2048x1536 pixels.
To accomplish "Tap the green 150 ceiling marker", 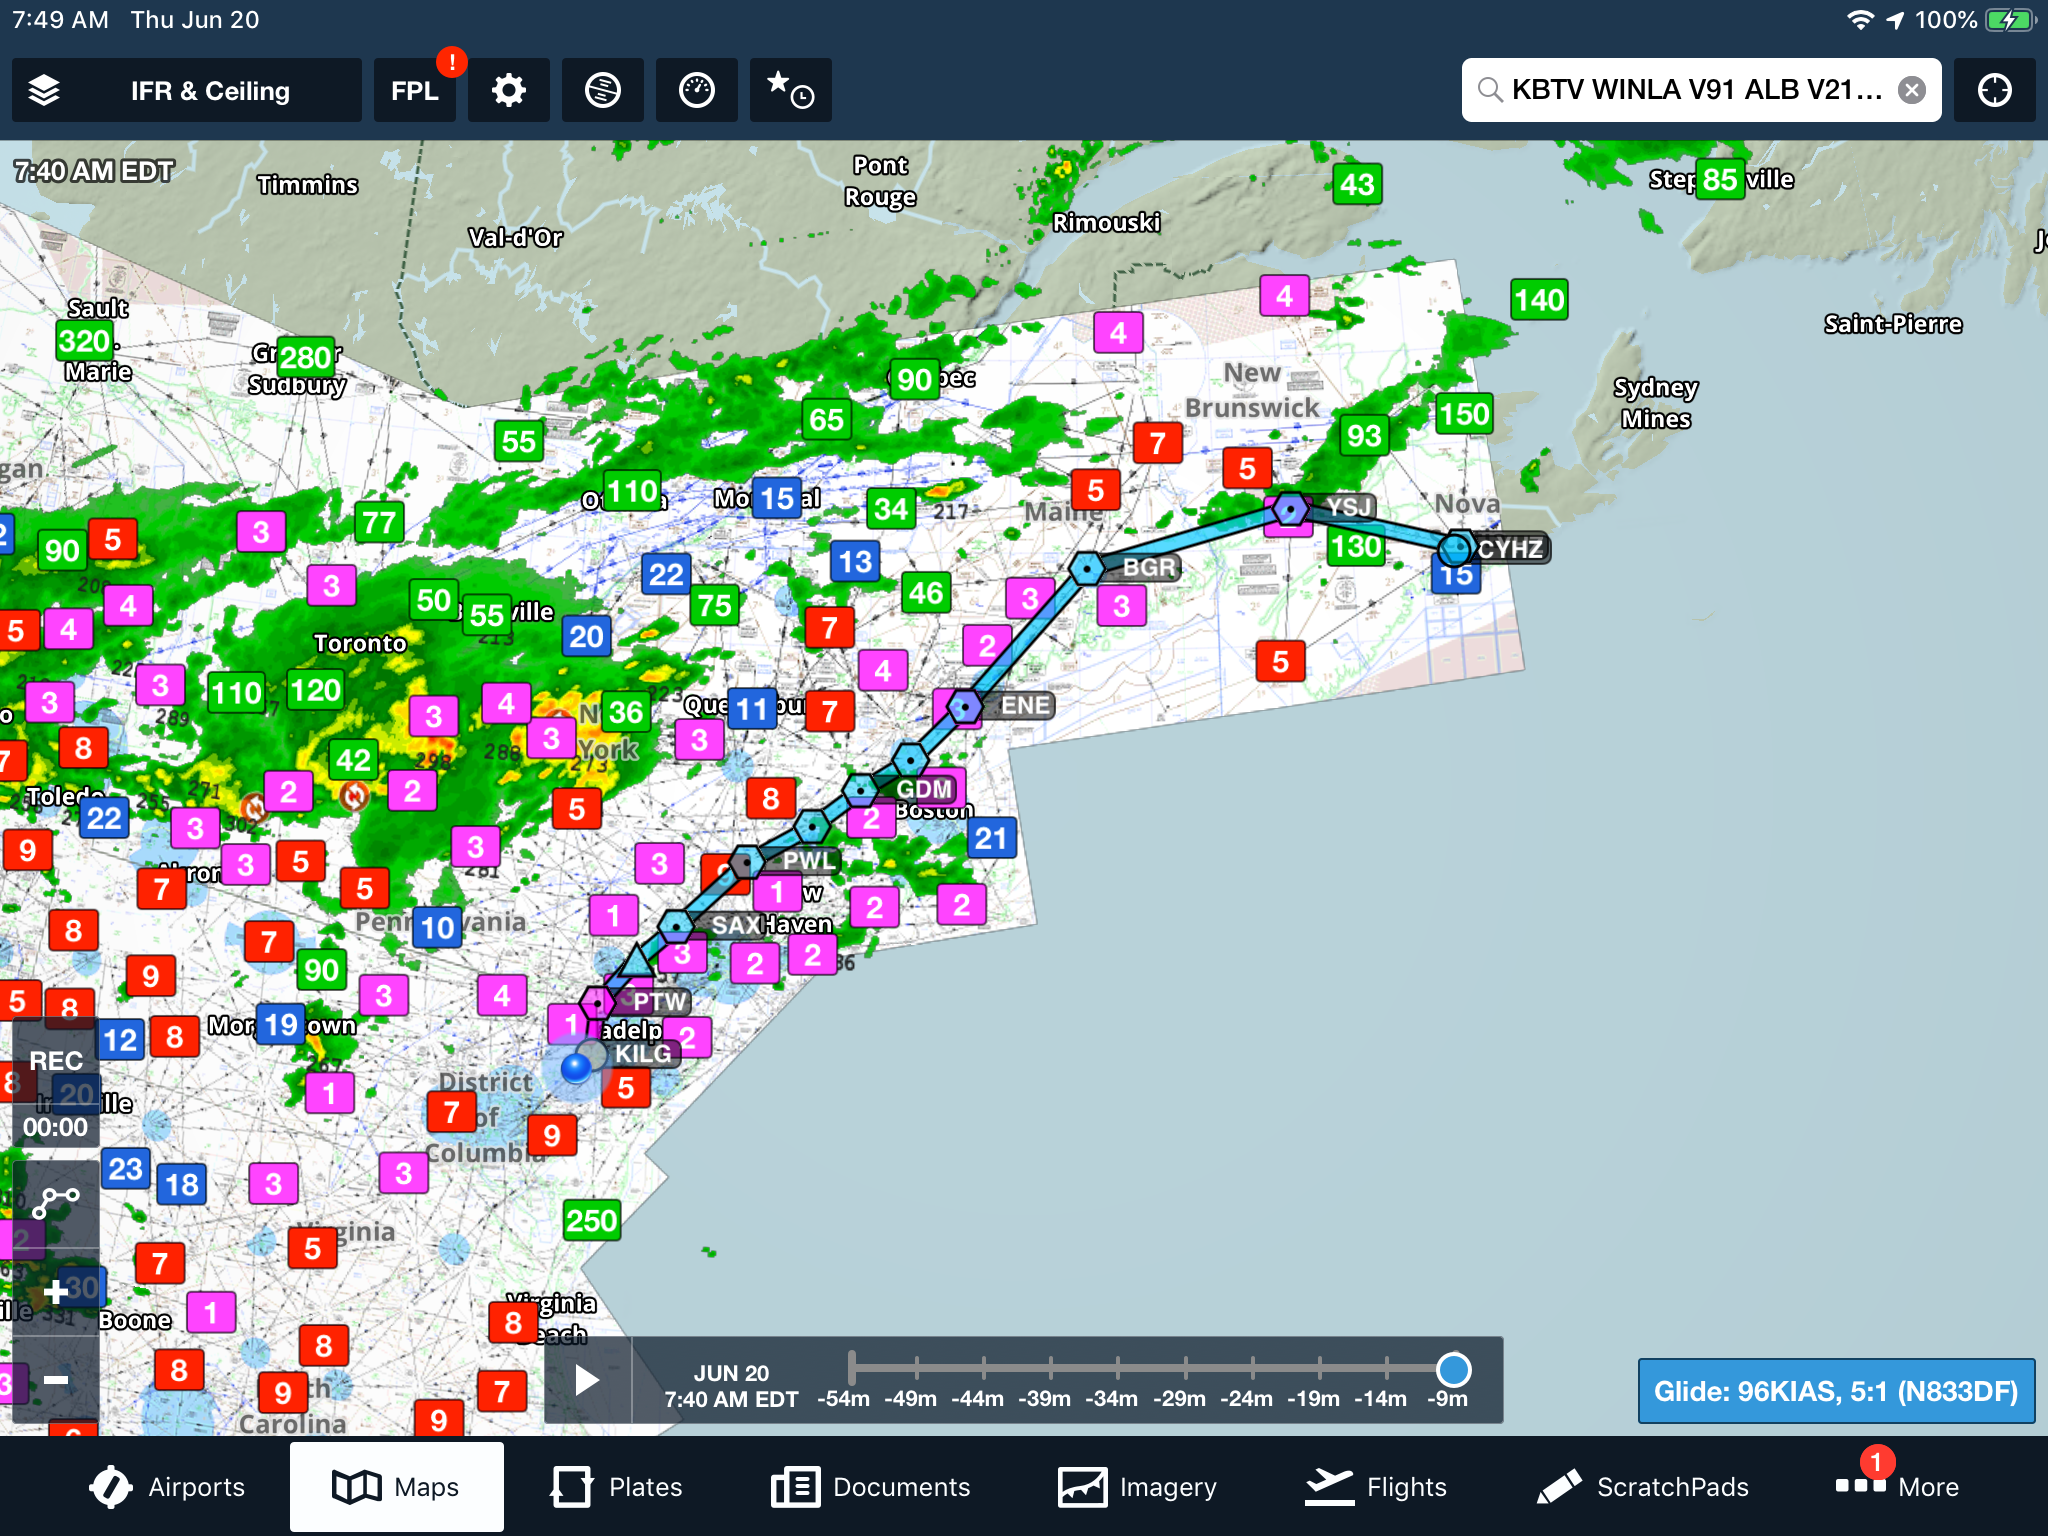I will point(1464,414).
